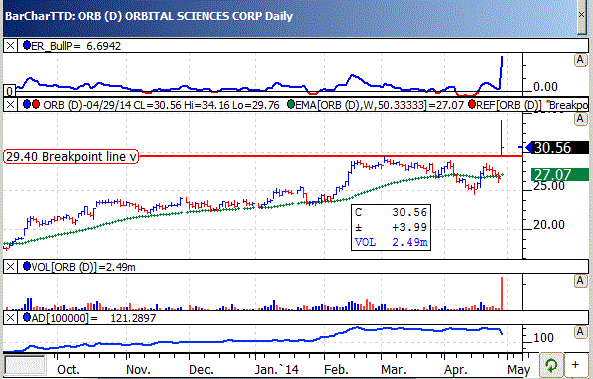Close the VOL[ORB (D)] volume pane

(x=10, y=267)
